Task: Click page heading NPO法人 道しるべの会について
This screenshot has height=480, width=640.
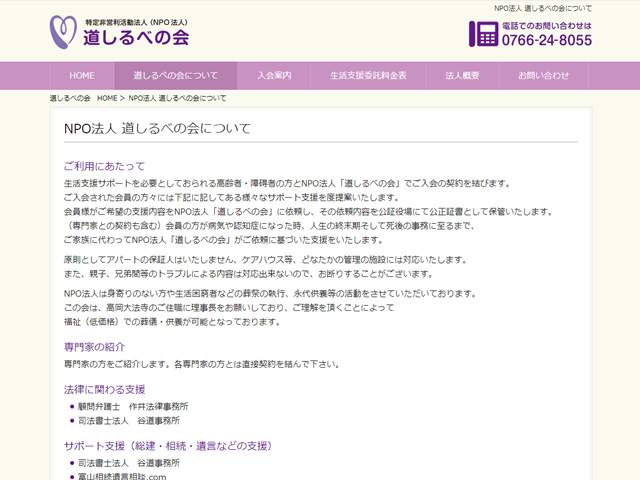Action: 157,129
